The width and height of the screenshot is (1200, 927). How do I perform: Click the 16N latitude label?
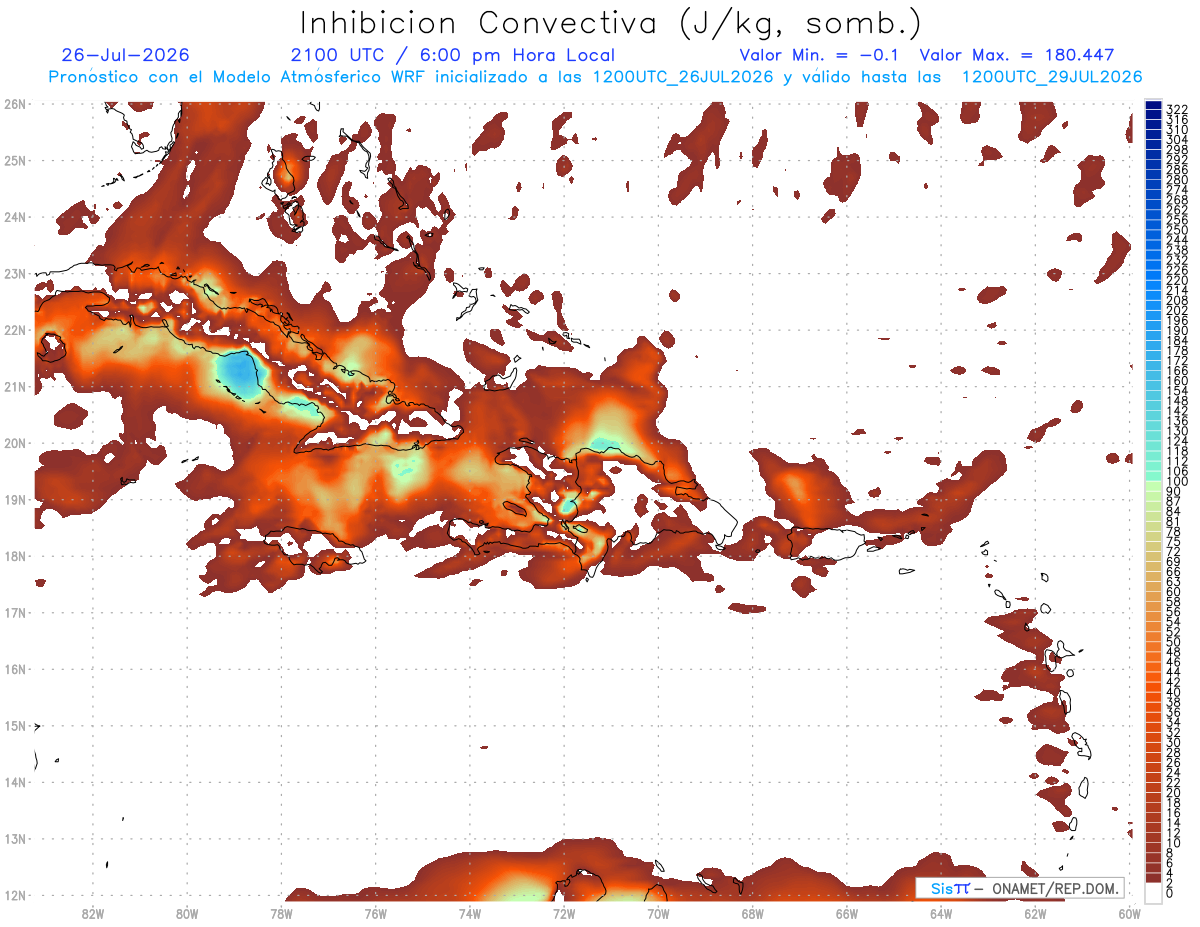tap(15, 669)
